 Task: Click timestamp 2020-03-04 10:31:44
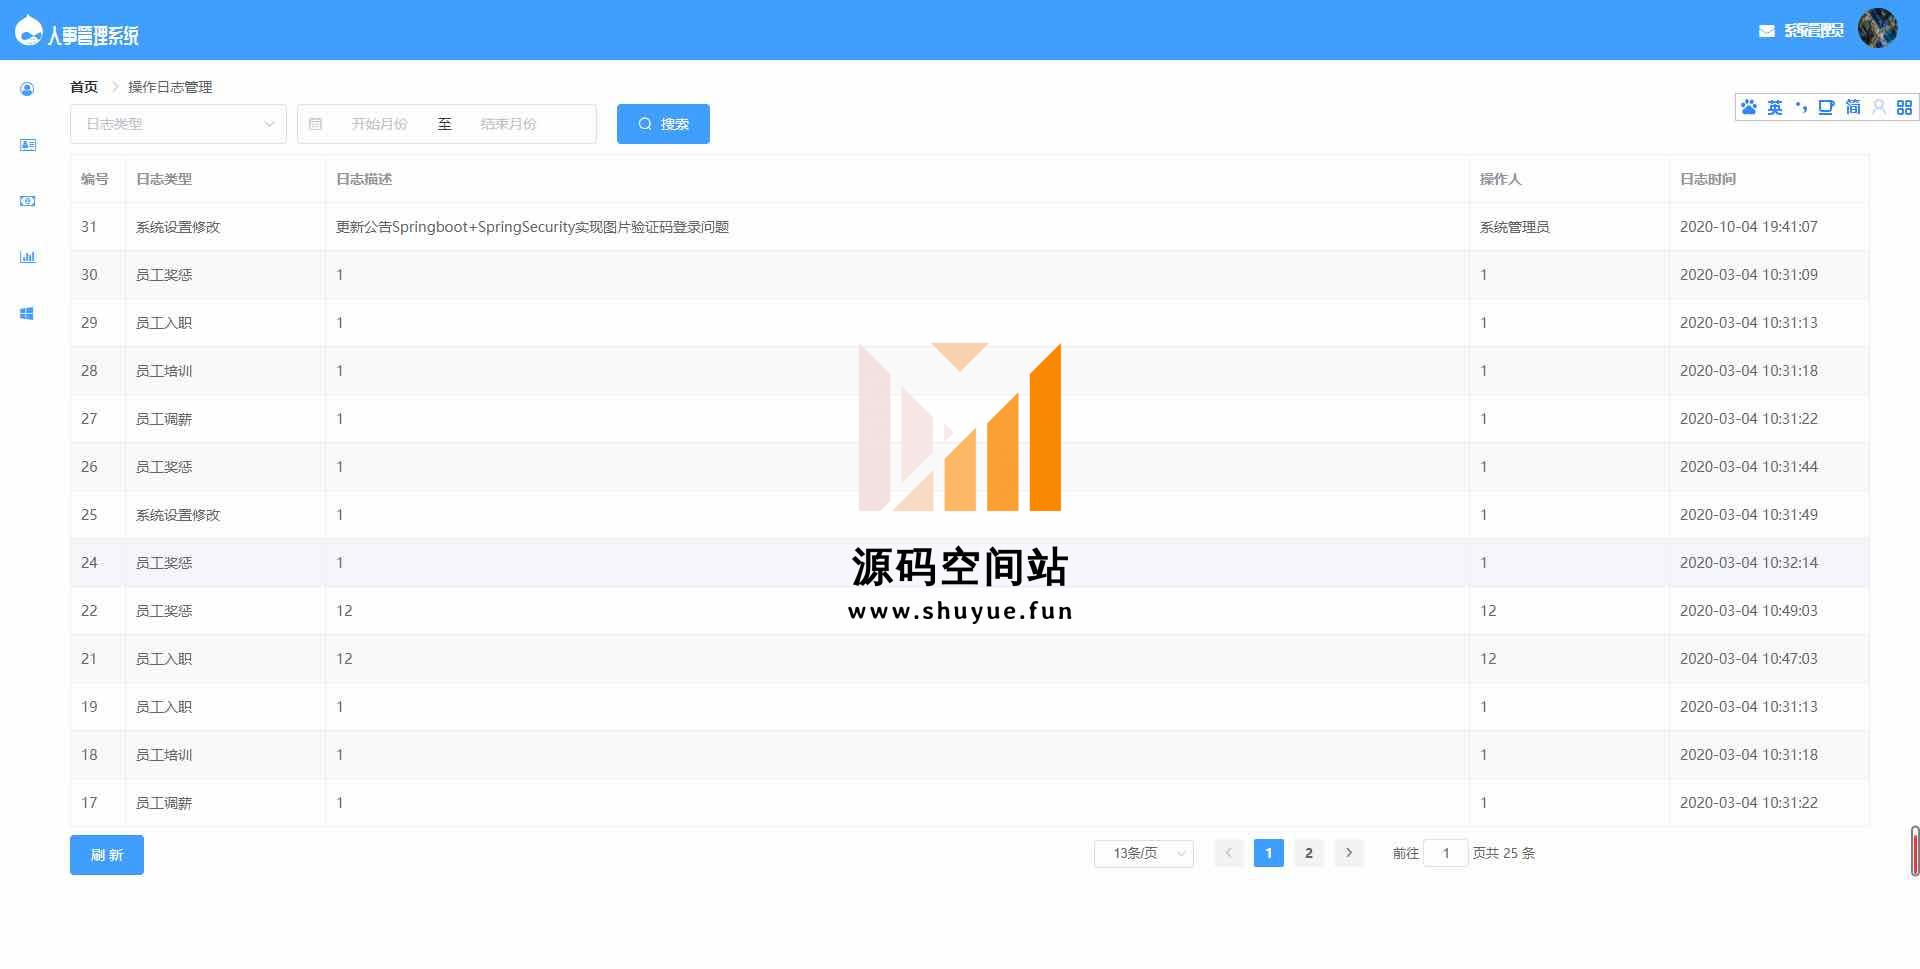[1749, 467]
